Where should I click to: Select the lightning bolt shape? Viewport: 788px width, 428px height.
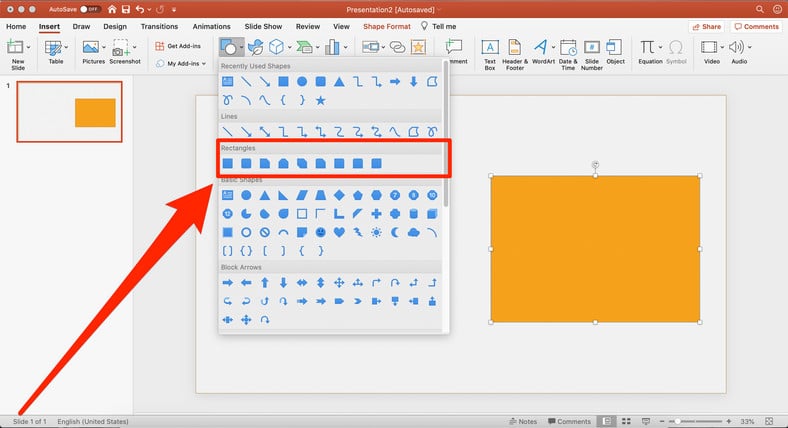click(358, 232)
